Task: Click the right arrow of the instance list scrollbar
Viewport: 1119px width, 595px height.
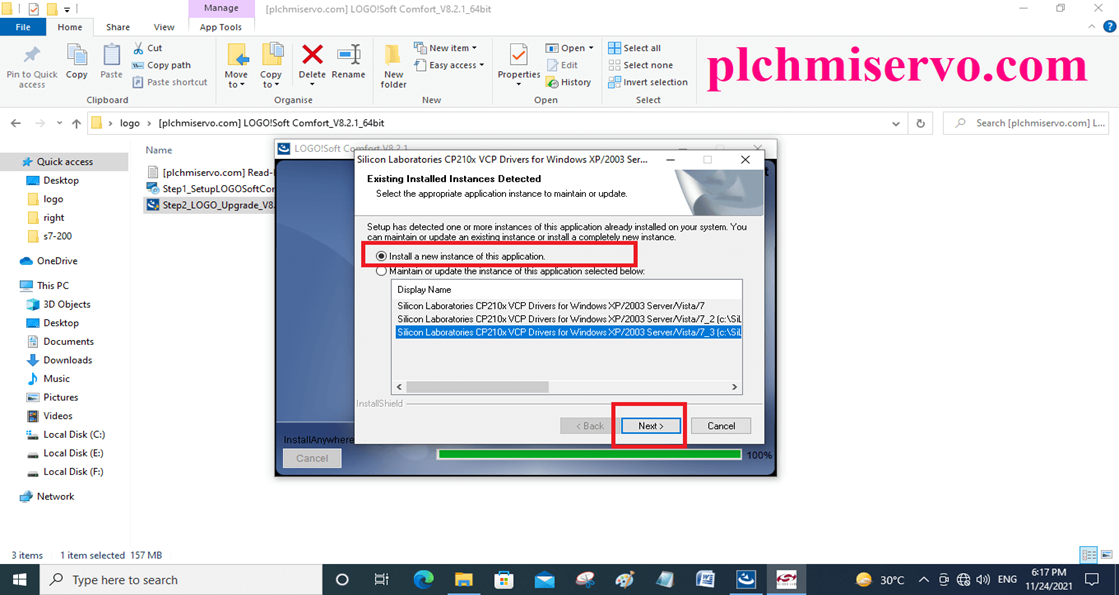Action: (734, 387)
